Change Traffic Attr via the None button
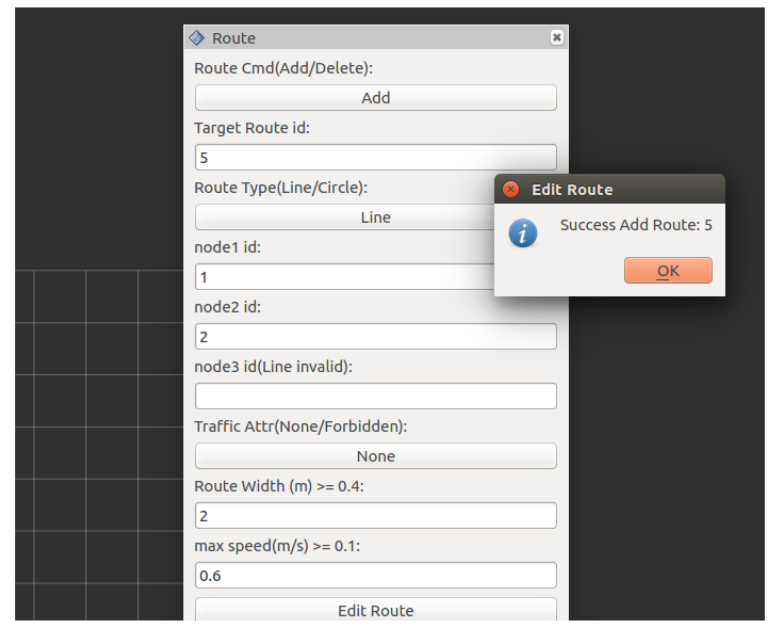Viewport: 773px width, 631px height. (375, 456)
